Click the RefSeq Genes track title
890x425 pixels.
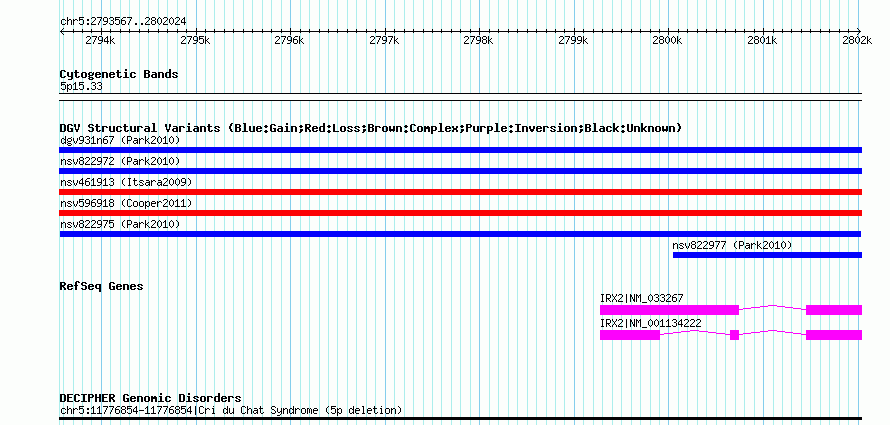pos(101,286)
